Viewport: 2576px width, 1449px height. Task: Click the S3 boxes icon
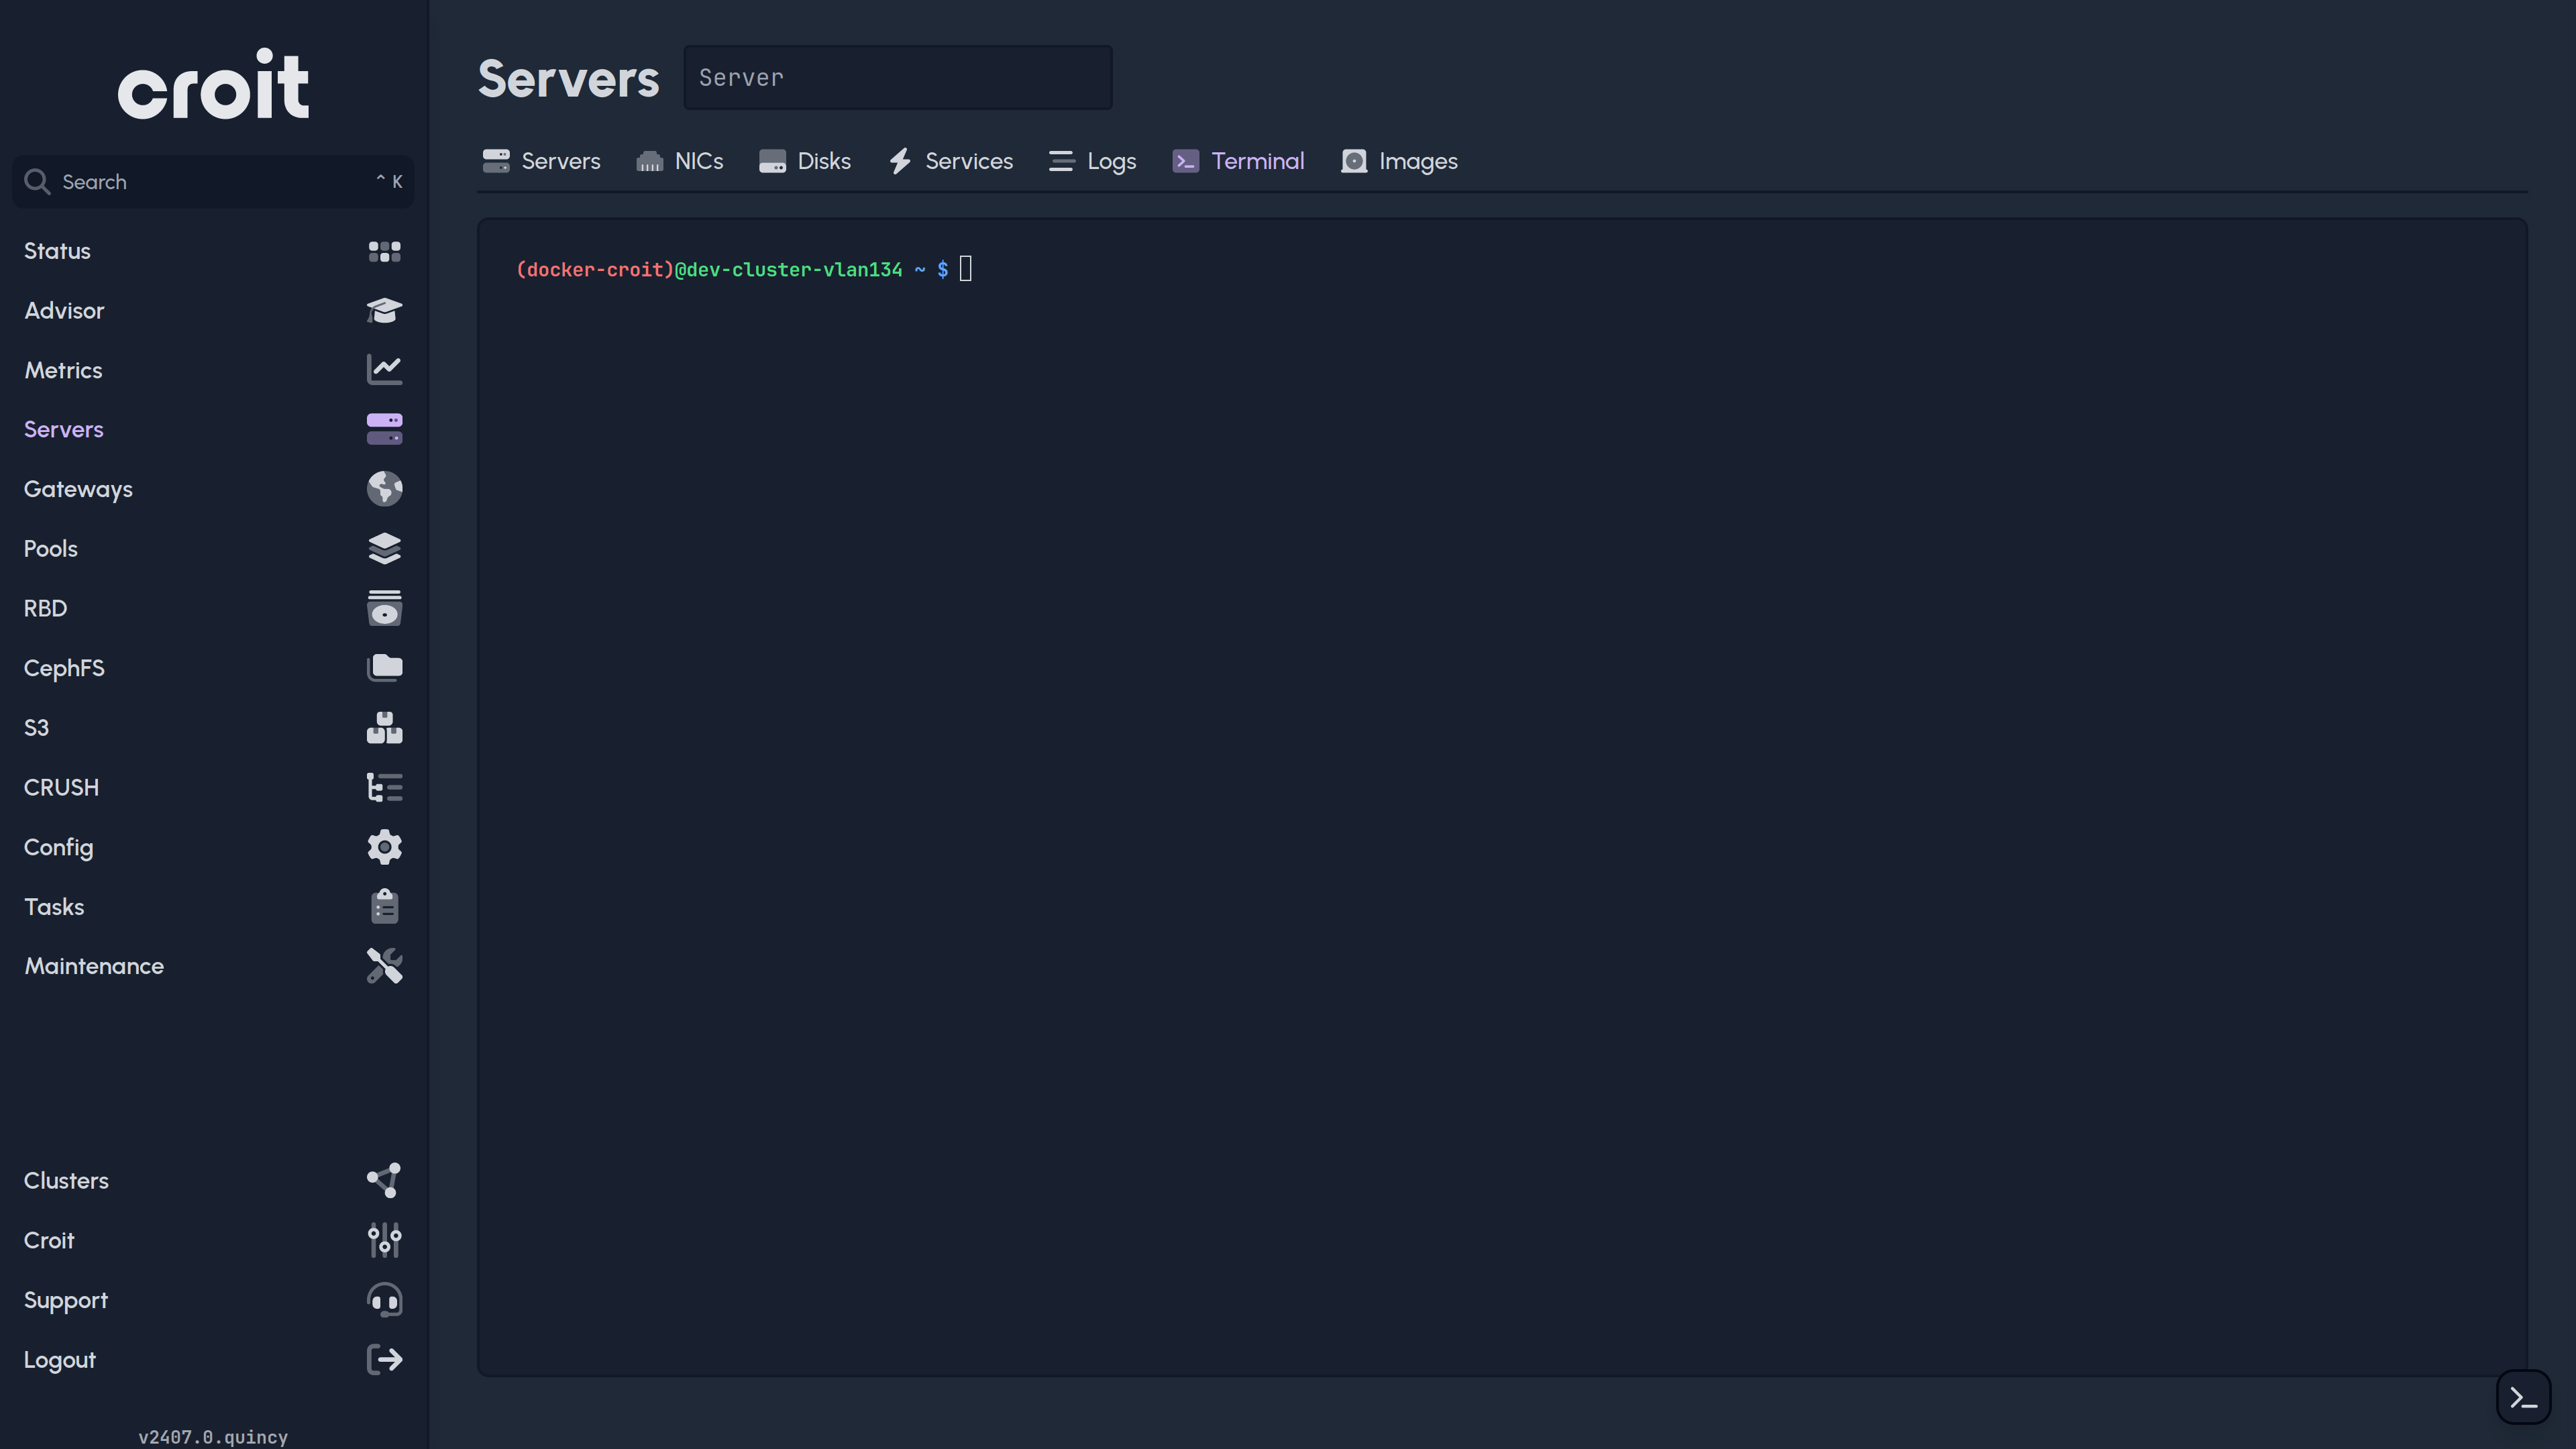384,727
